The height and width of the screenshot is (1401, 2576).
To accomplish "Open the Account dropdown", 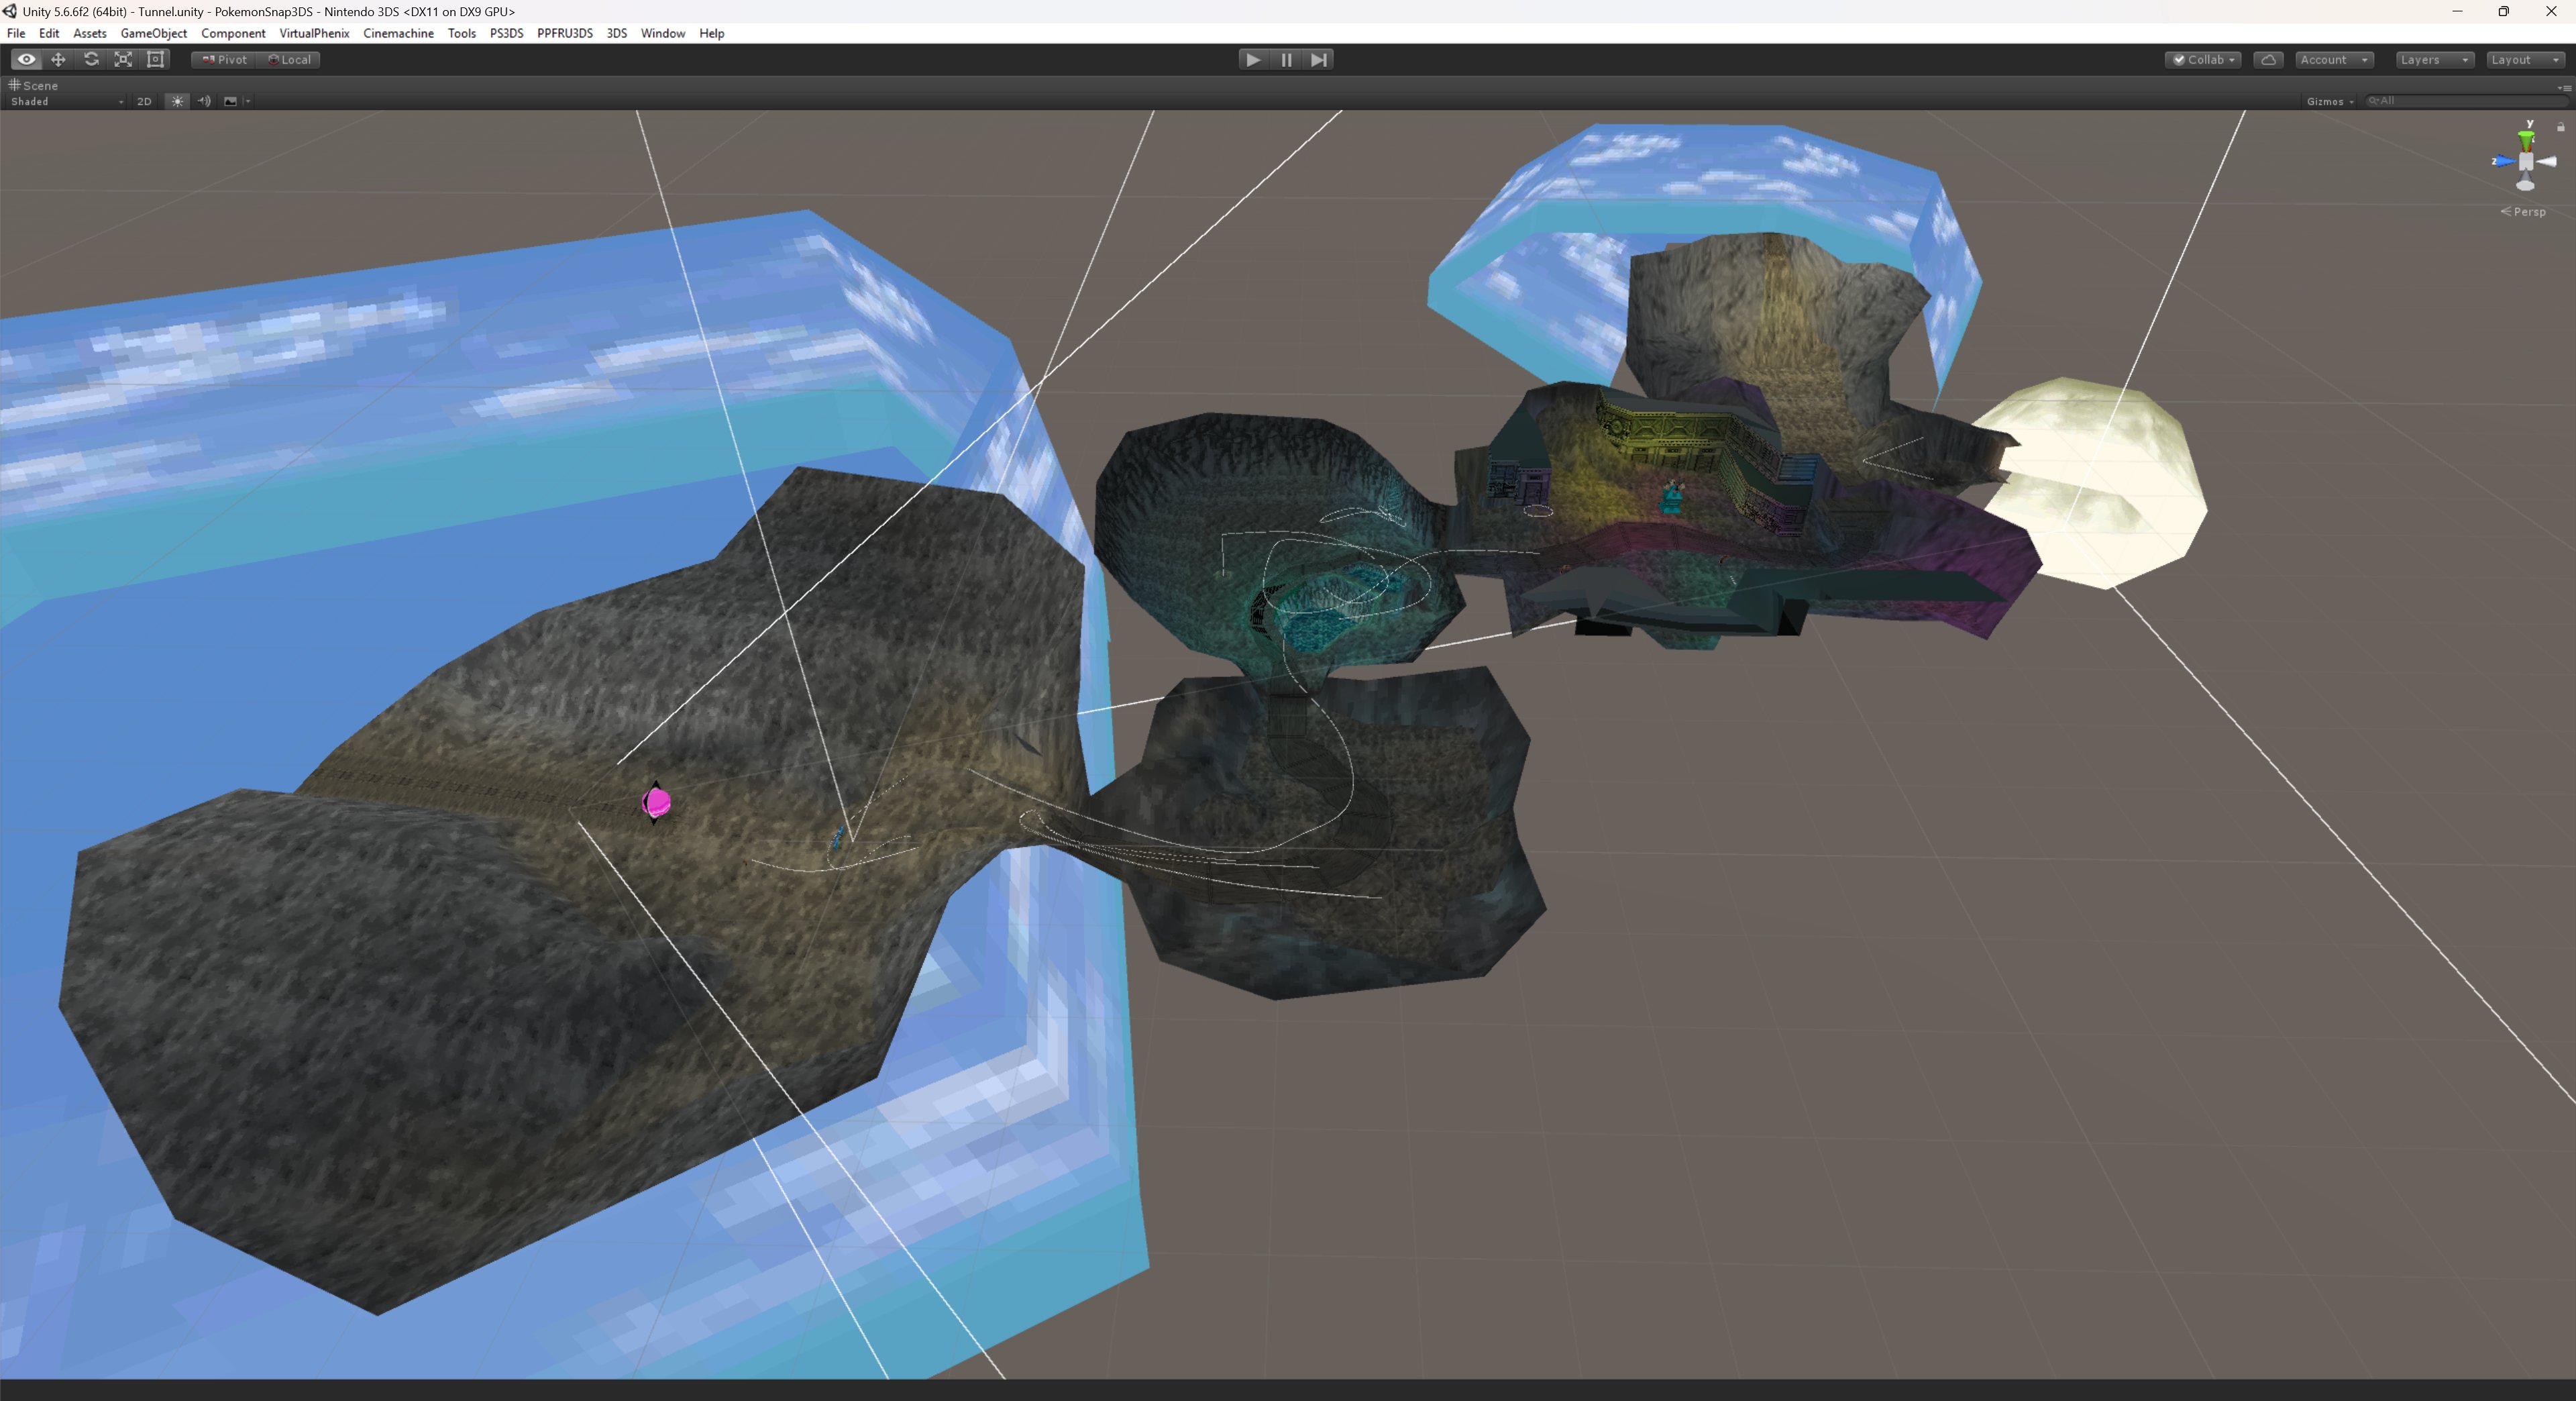I will click(x=2334, y=60).
